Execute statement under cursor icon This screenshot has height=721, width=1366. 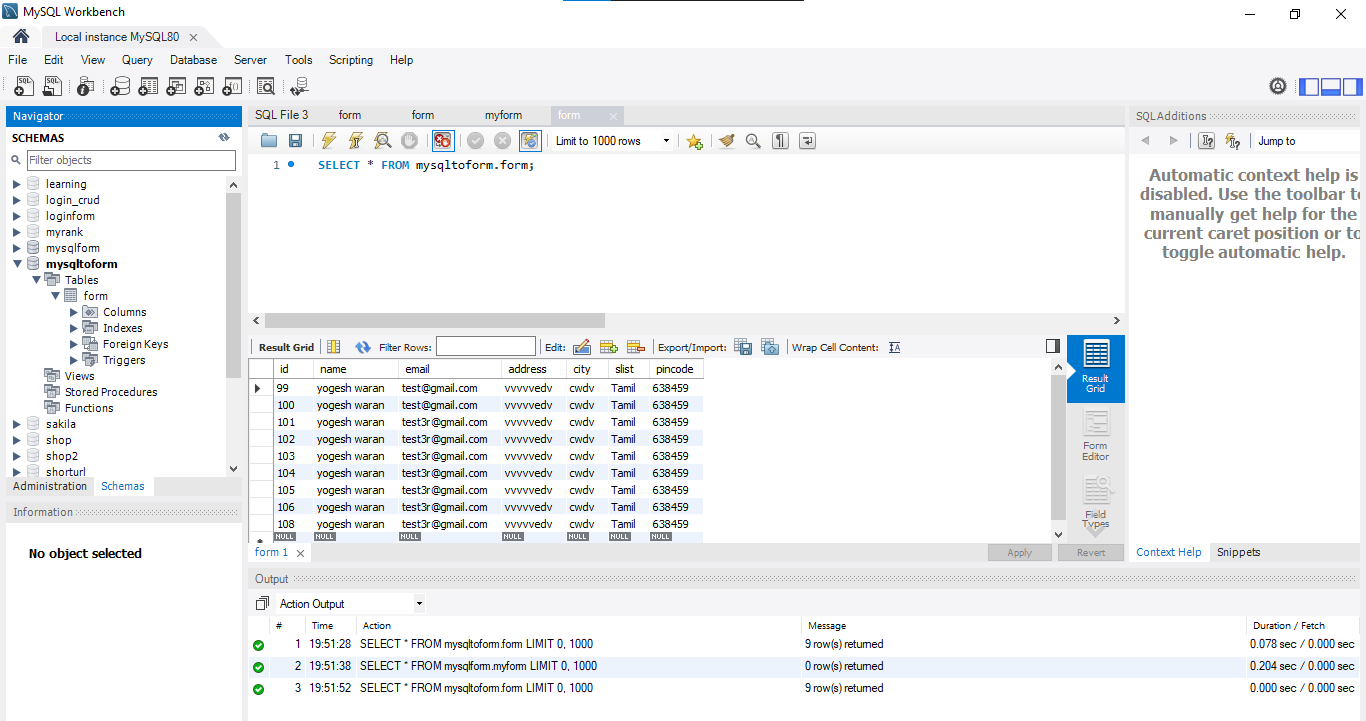[x=355, y=141]
